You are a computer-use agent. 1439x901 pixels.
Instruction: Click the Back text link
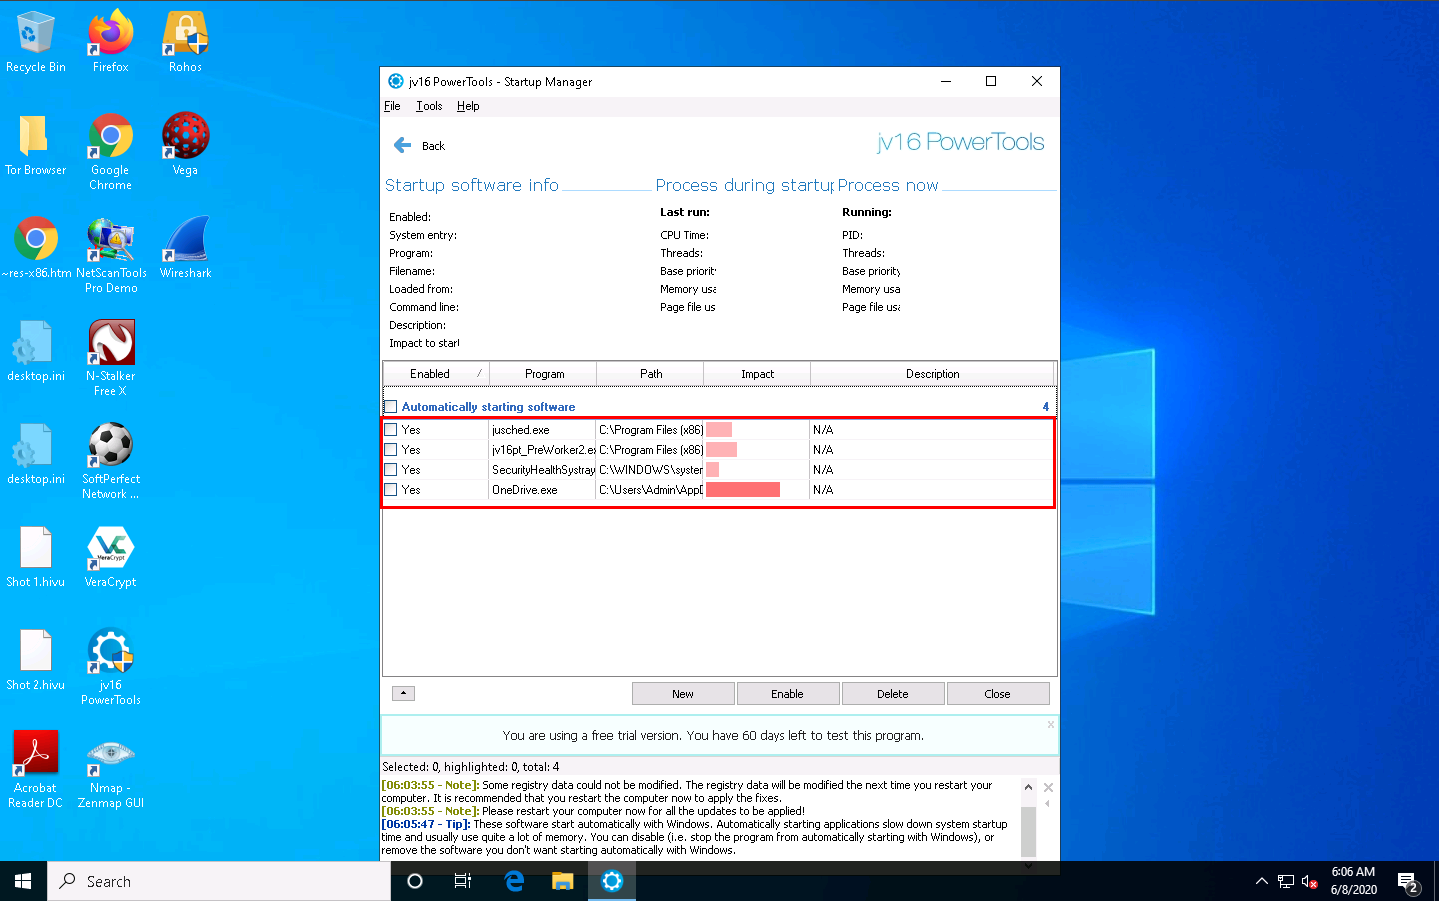click(x=433, y=146)
